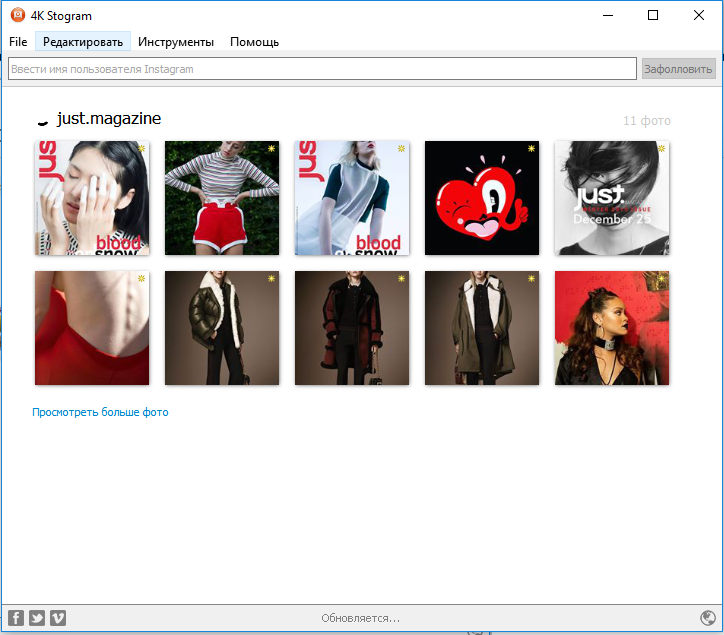Viewport: 724px width, 635px height.
Task: Click the 4K Stogram app icon in title bar
Action: pos(18,15)
